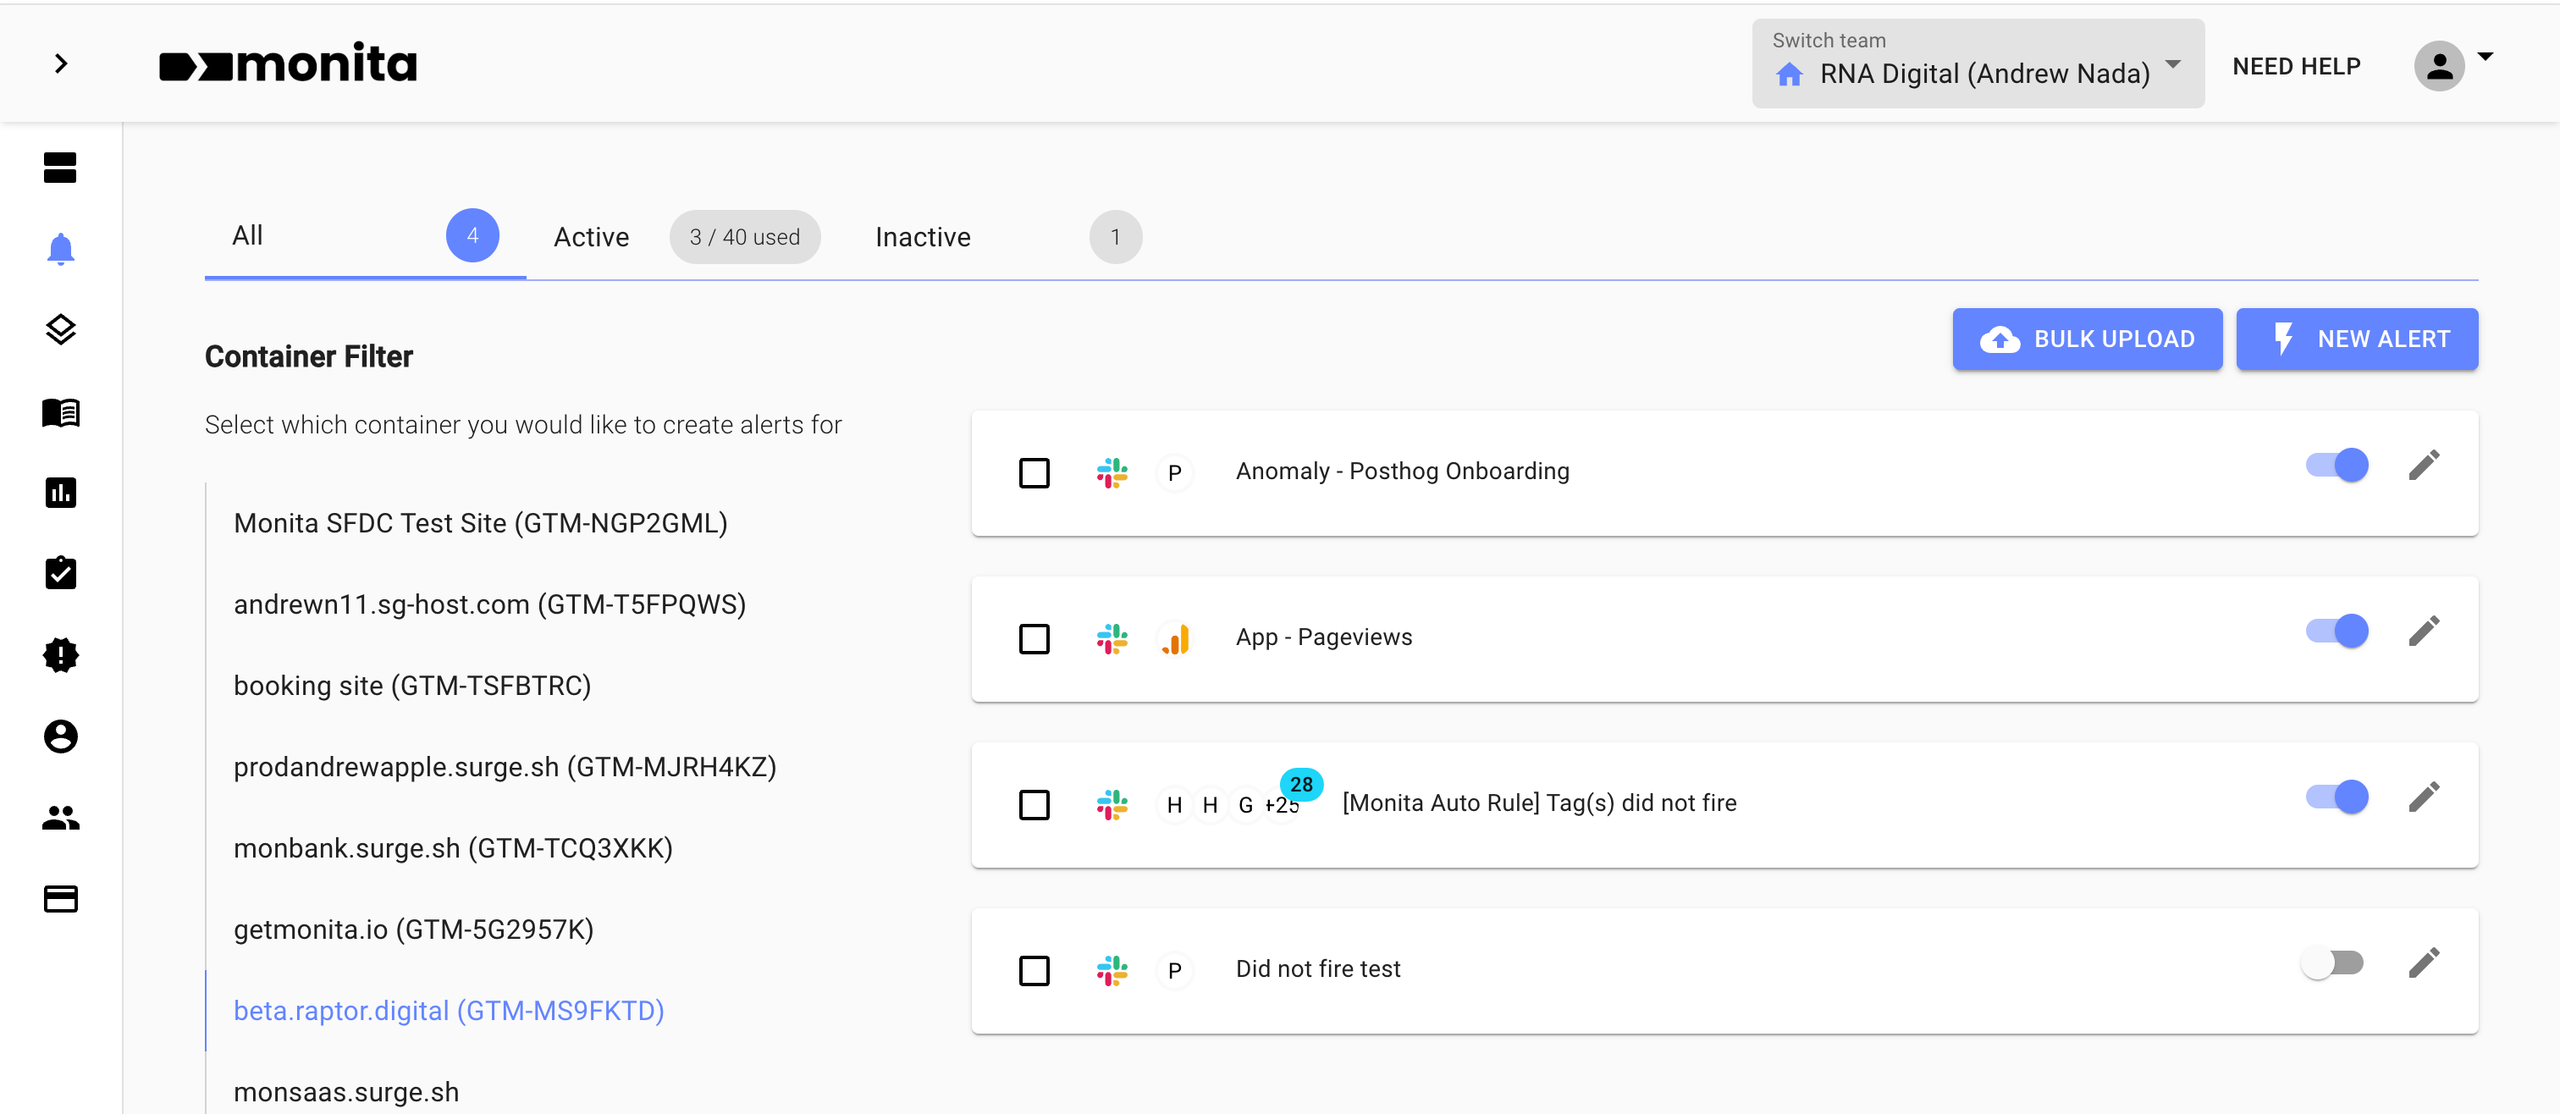The height and width of the screenshot is (1114, 2560).
Task: Open the alerts bell icon in sidebar
Action: tap(61, 249)
